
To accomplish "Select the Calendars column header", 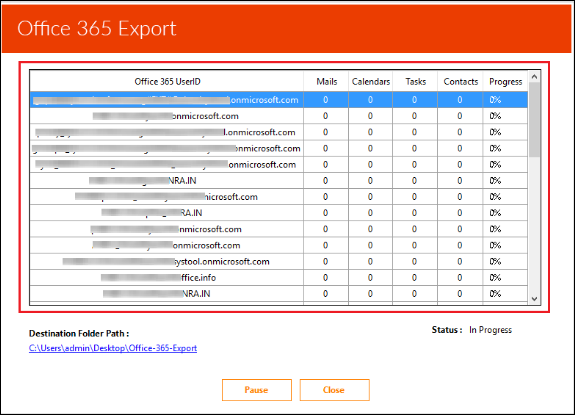I will click(x=371, y=81).
